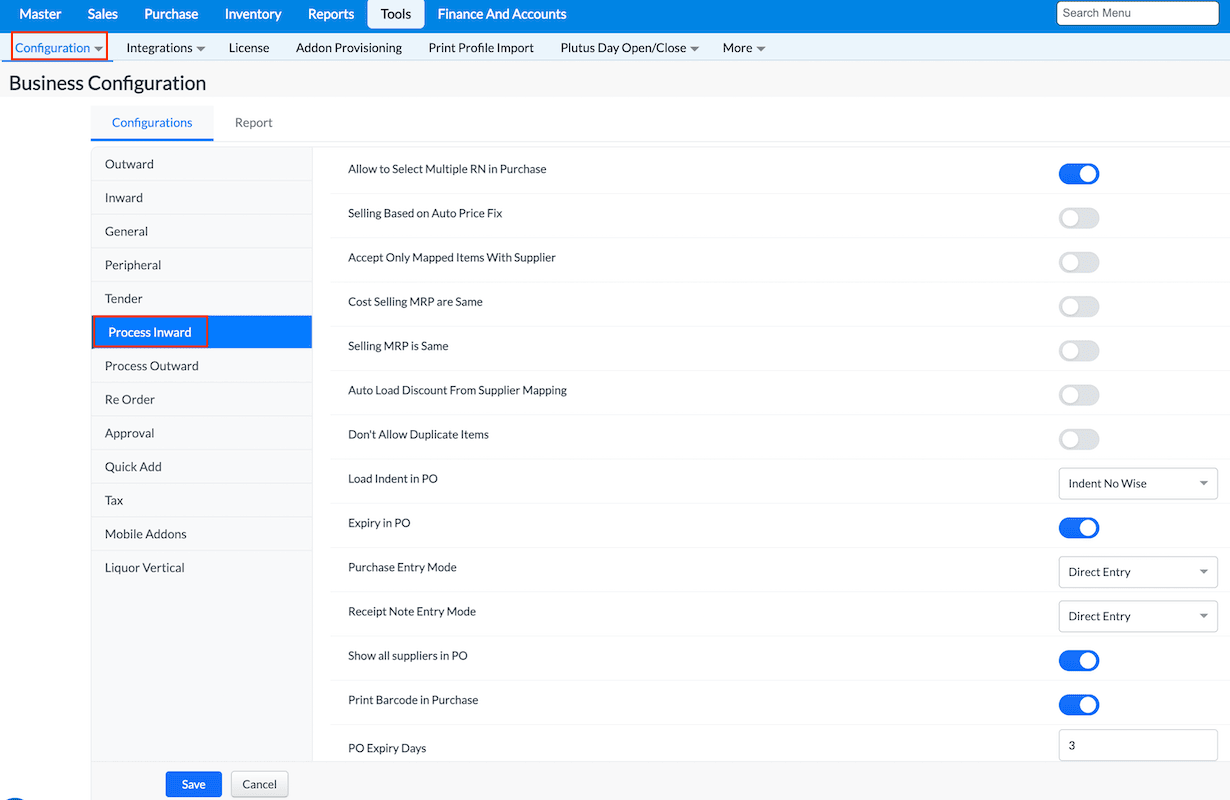Viewport: 1230px width, 800px height.
Task: Select the Peripheral category
Action: [201, 265]
